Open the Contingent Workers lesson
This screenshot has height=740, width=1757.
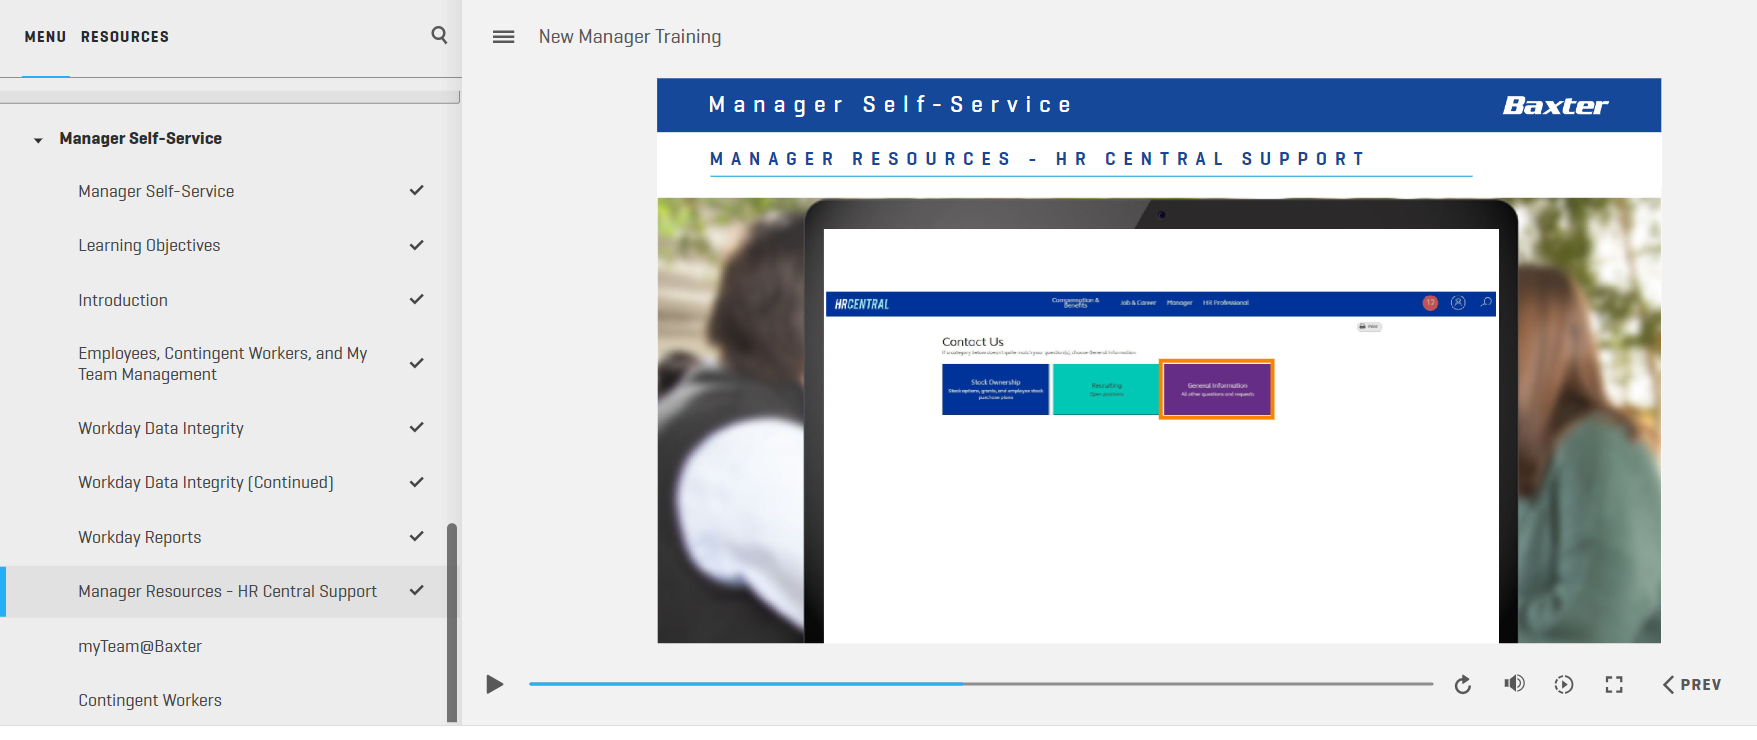click(x=229, y=700)
